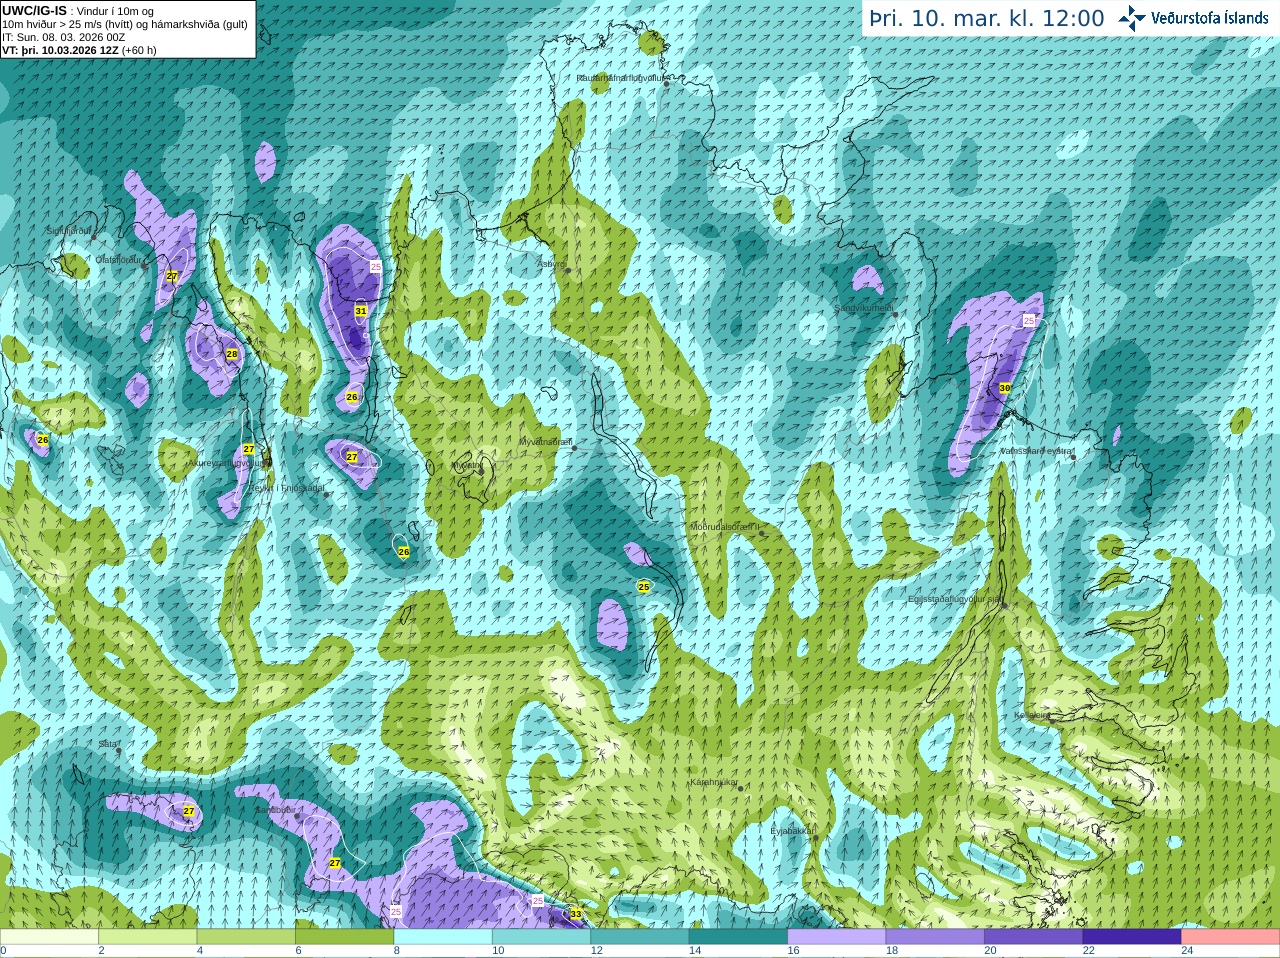
Task: Select the Reykir í Fnjóskadal label
Action: [287, 488]
